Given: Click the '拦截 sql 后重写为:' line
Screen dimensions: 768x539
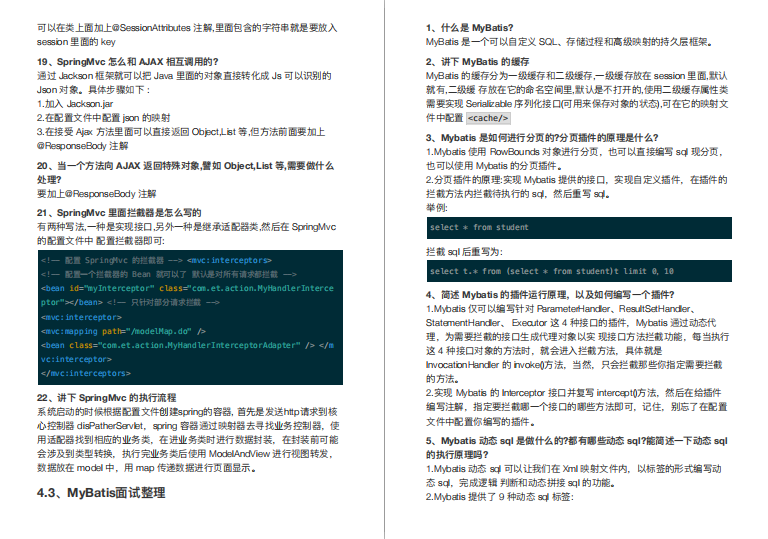Looking at the screenshot, I should click(464, 252).
